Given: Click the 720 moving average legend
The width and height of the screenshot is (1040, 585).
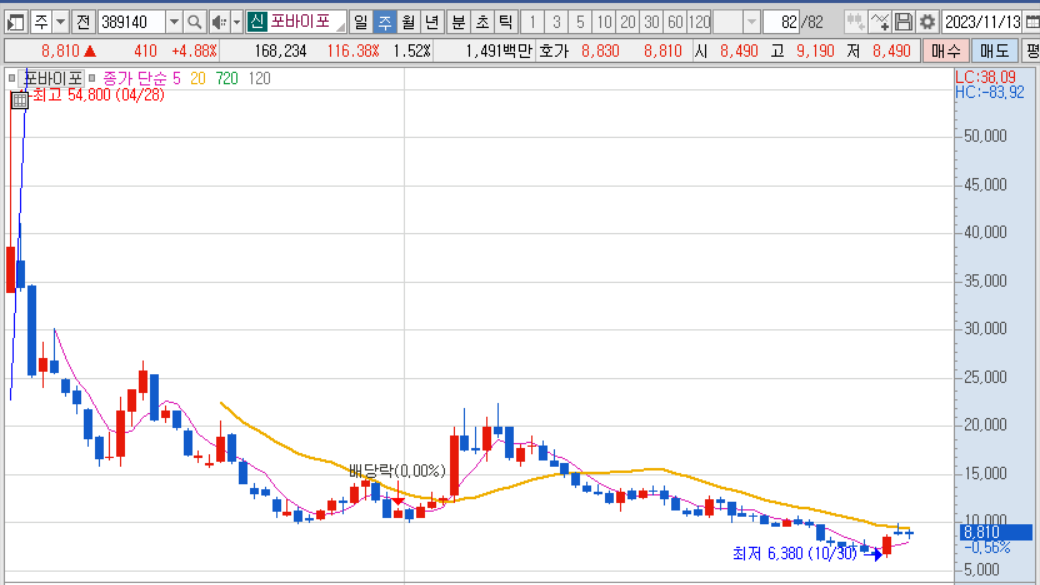Looking at the screenshot, I should tap(227, 78).
